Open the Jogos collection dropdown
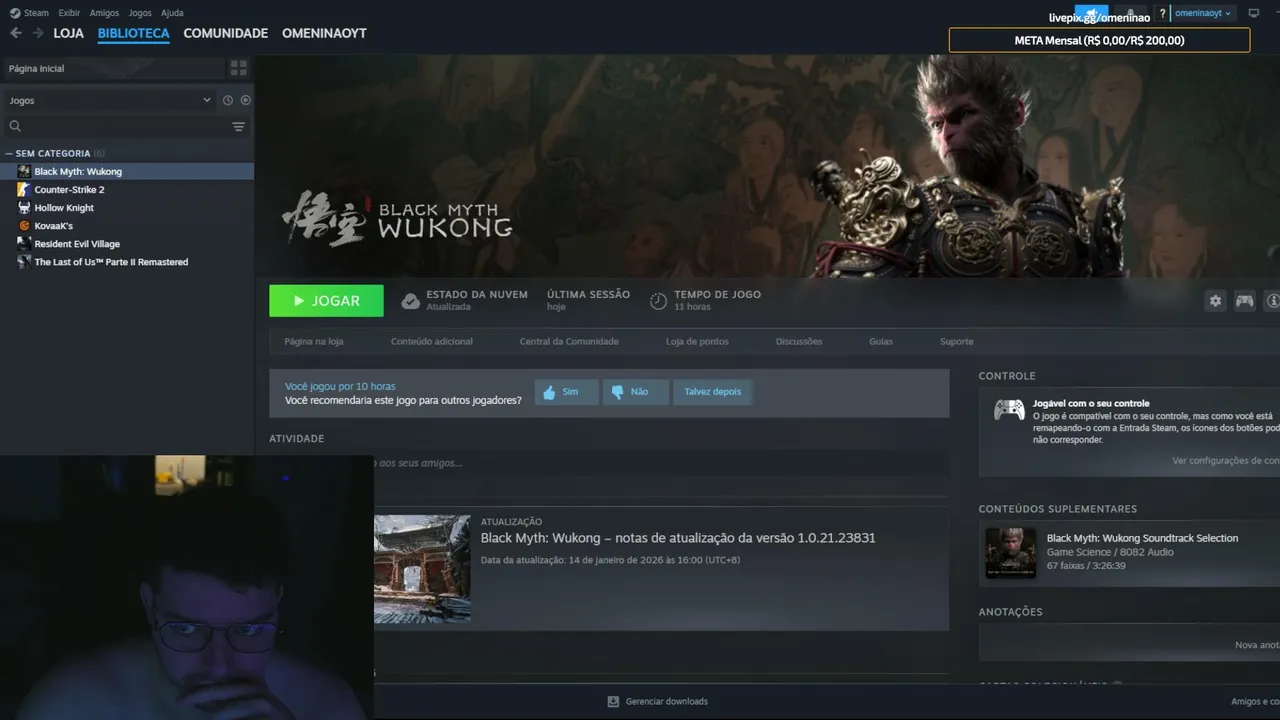This screenshot has height=720, width=1280. tap(111, 100)
